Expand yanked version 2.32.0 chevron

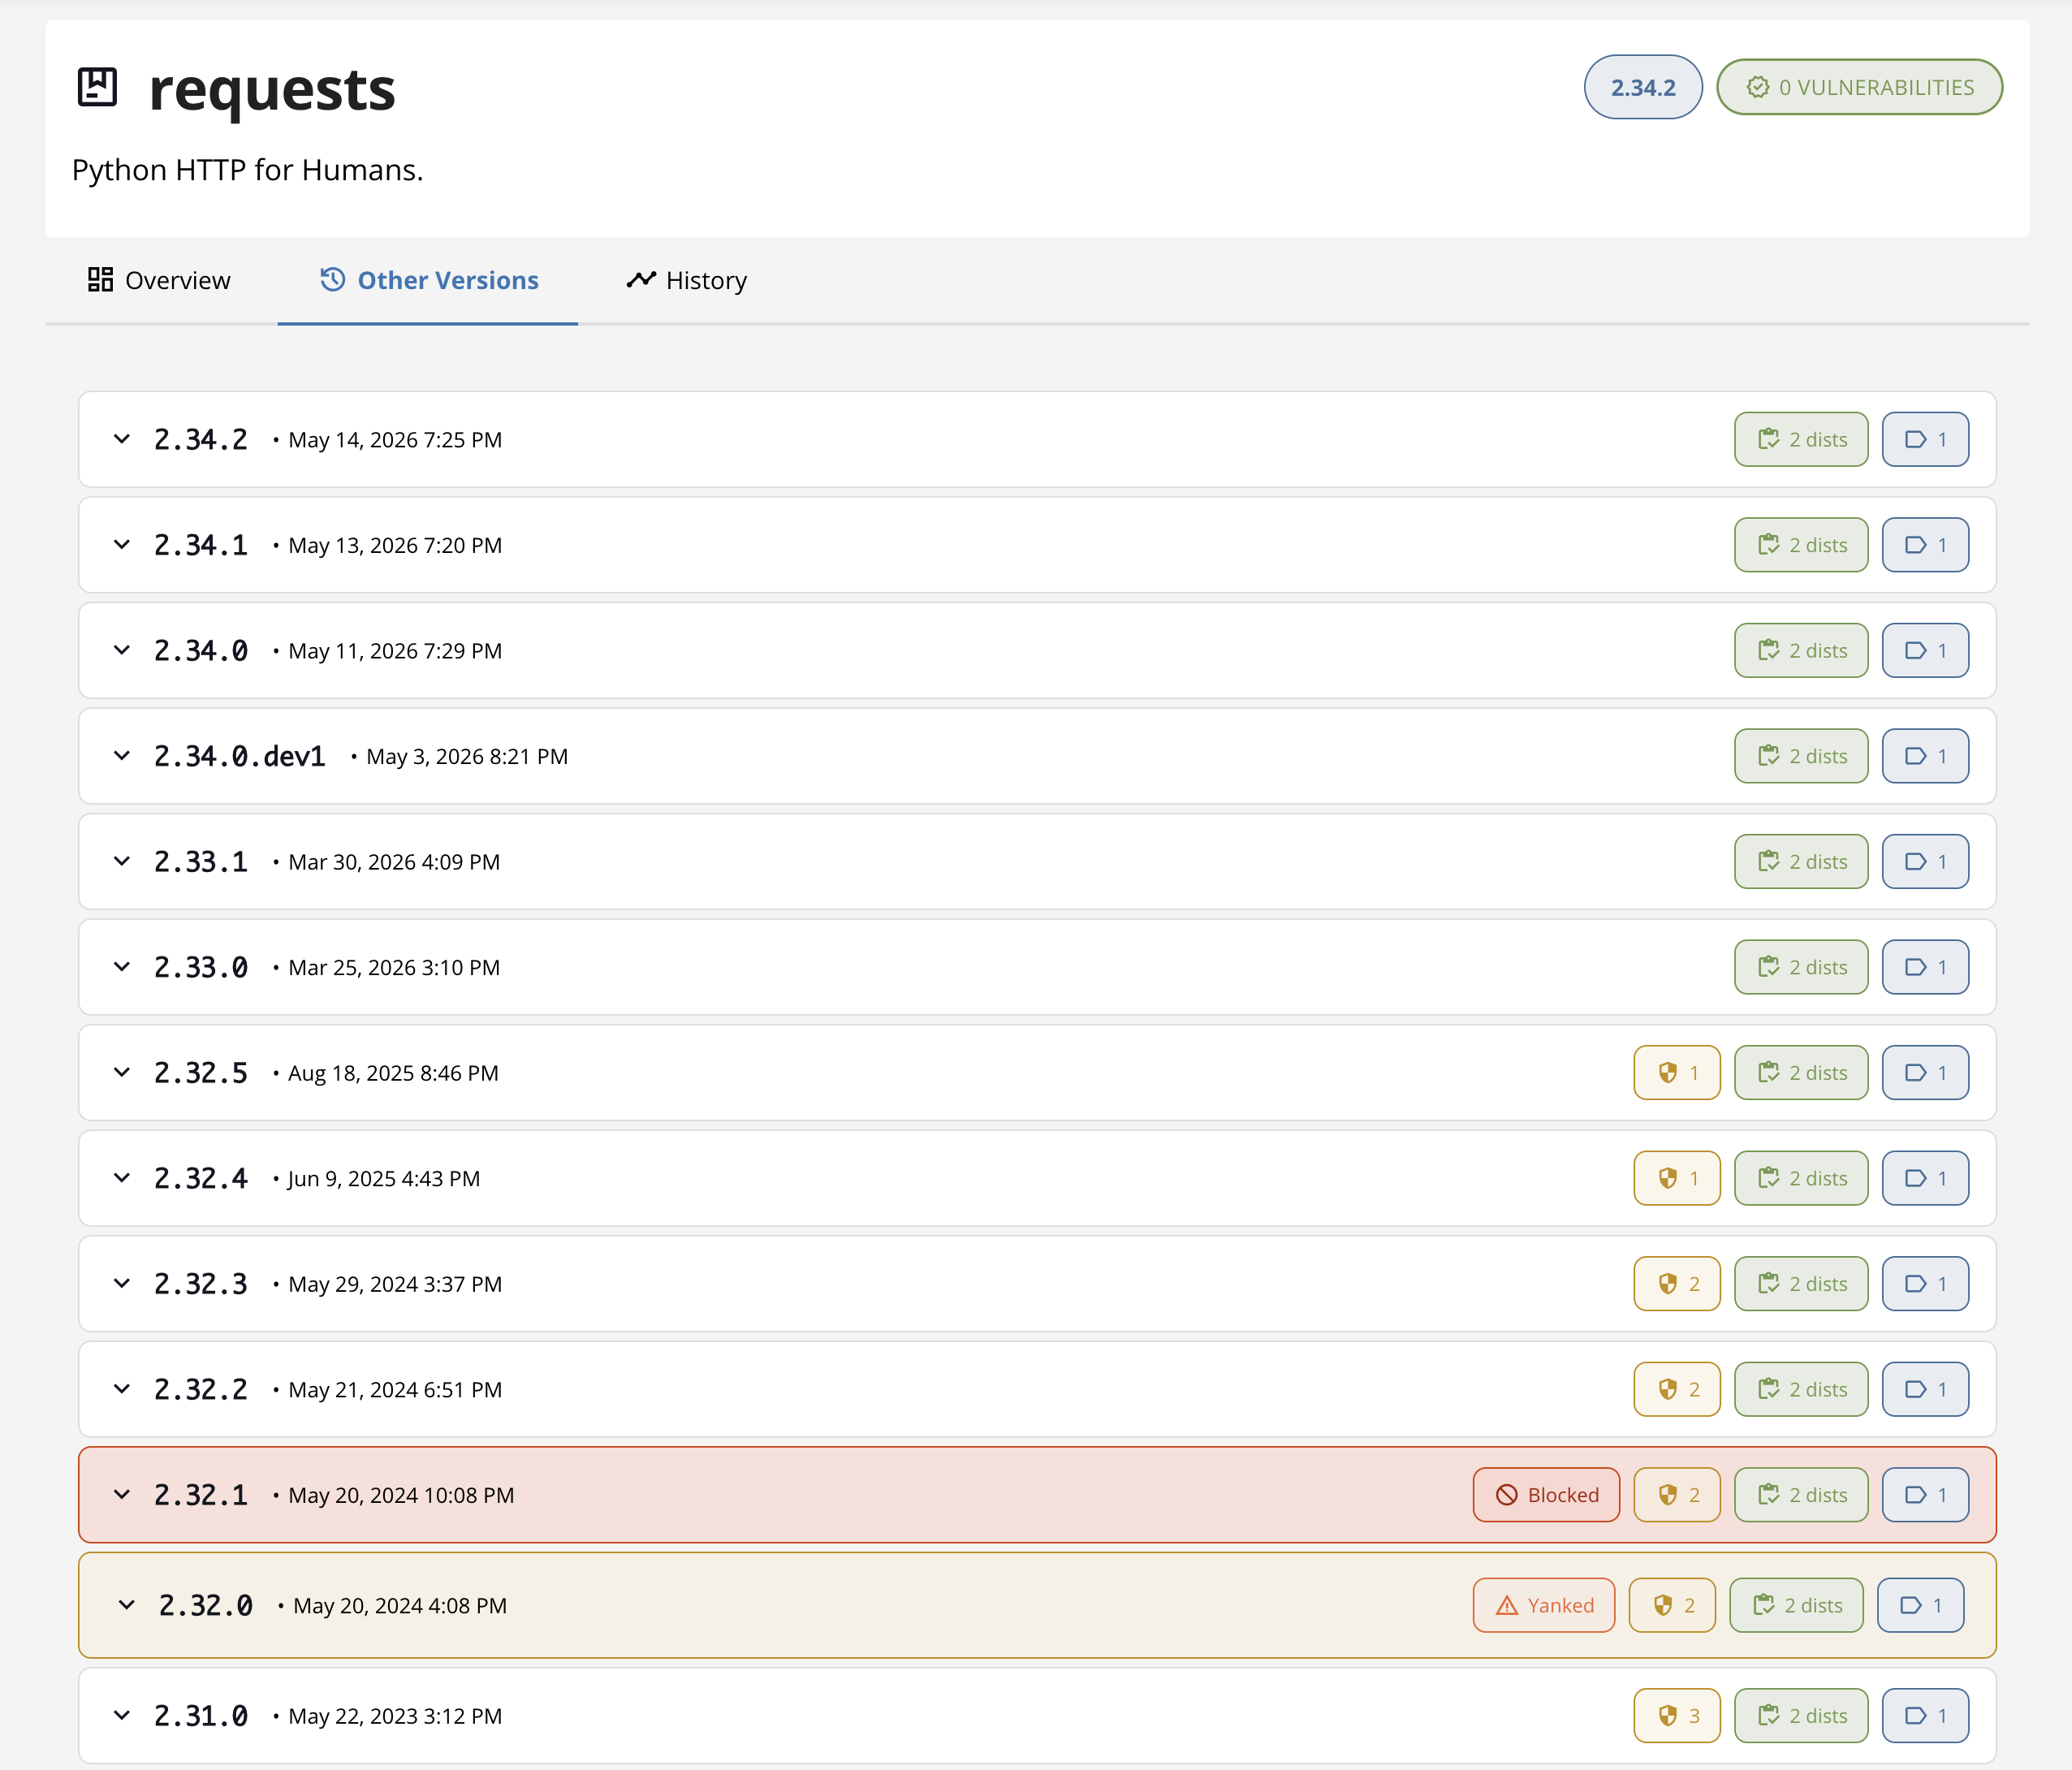127,1605
